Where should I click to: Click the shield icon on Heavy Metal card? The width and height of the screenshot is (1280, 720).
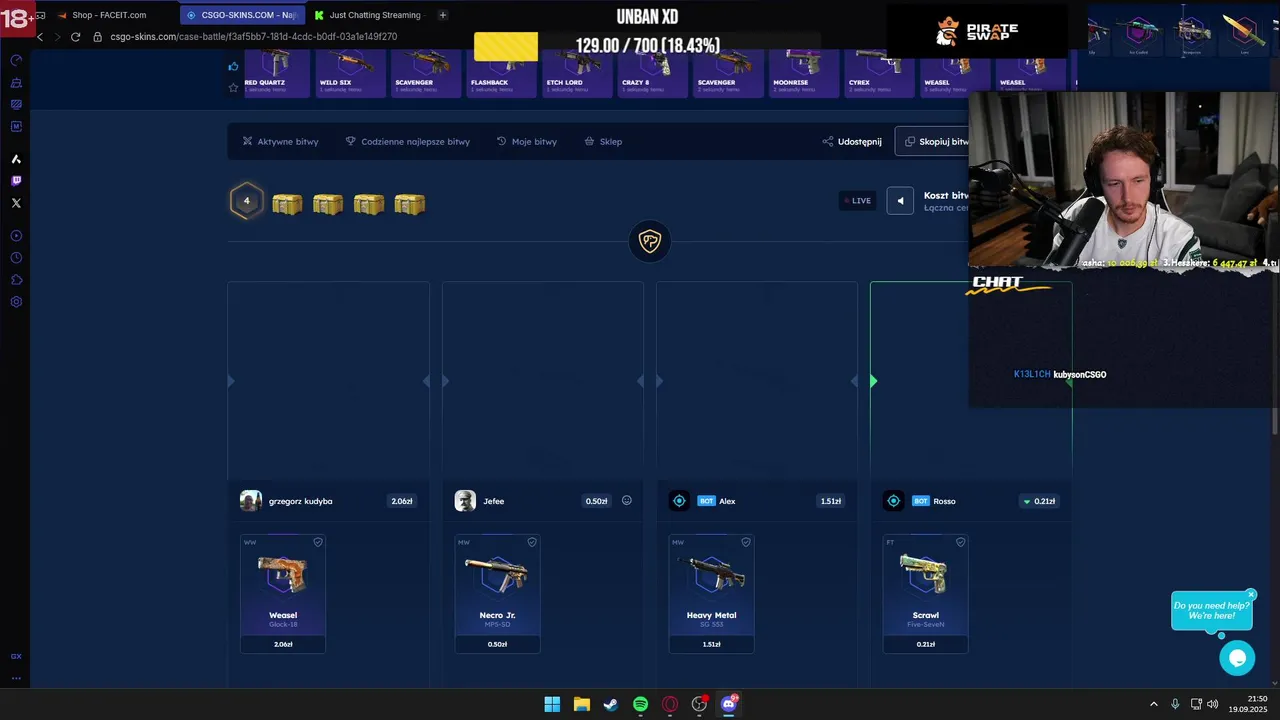pyautogui.click(x=746, y=542)
